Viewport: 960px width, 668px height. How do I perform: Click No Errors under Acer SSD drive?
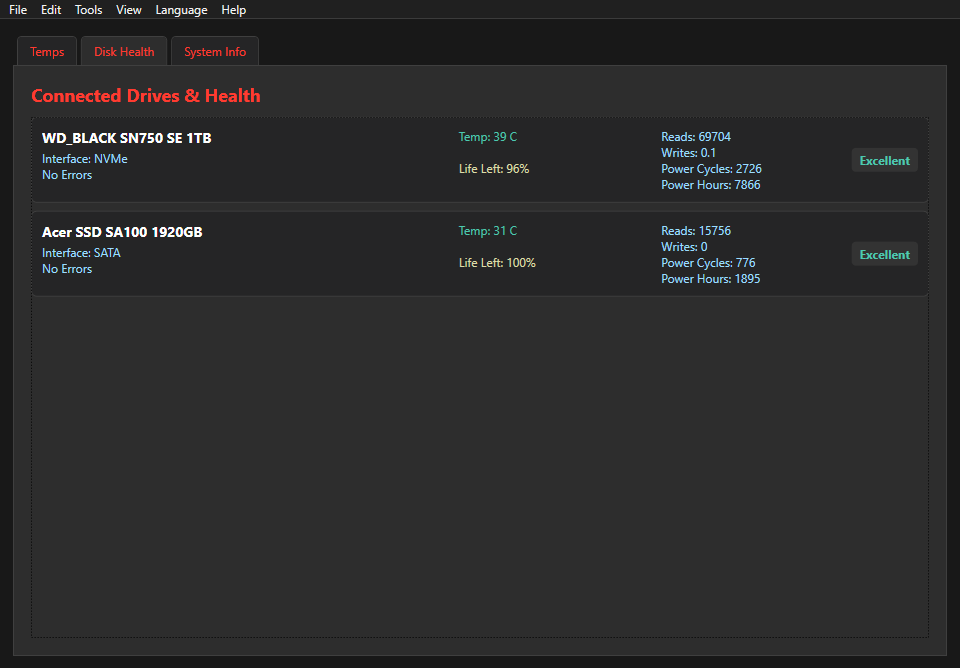67,269
